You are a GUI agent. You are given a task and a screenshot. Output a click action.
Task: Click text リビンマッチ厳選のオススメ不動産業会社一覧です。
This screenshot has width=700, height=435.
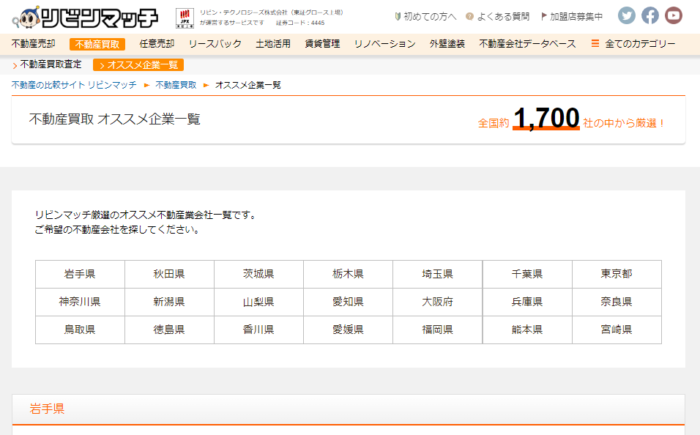point(146,215)
